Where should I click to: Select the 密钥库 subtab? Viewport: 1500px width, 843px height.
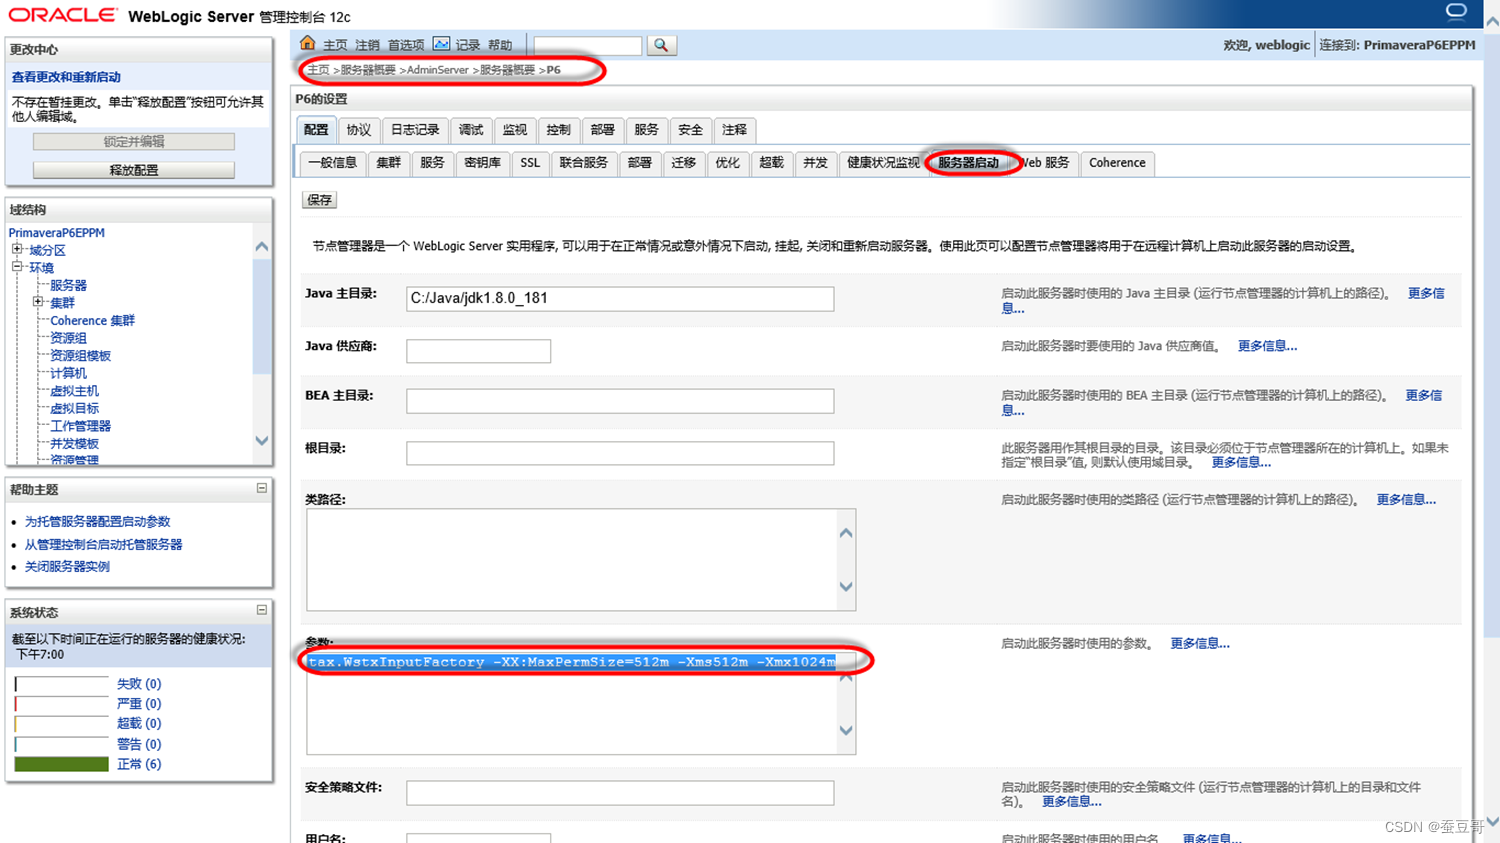coord(483,163)
